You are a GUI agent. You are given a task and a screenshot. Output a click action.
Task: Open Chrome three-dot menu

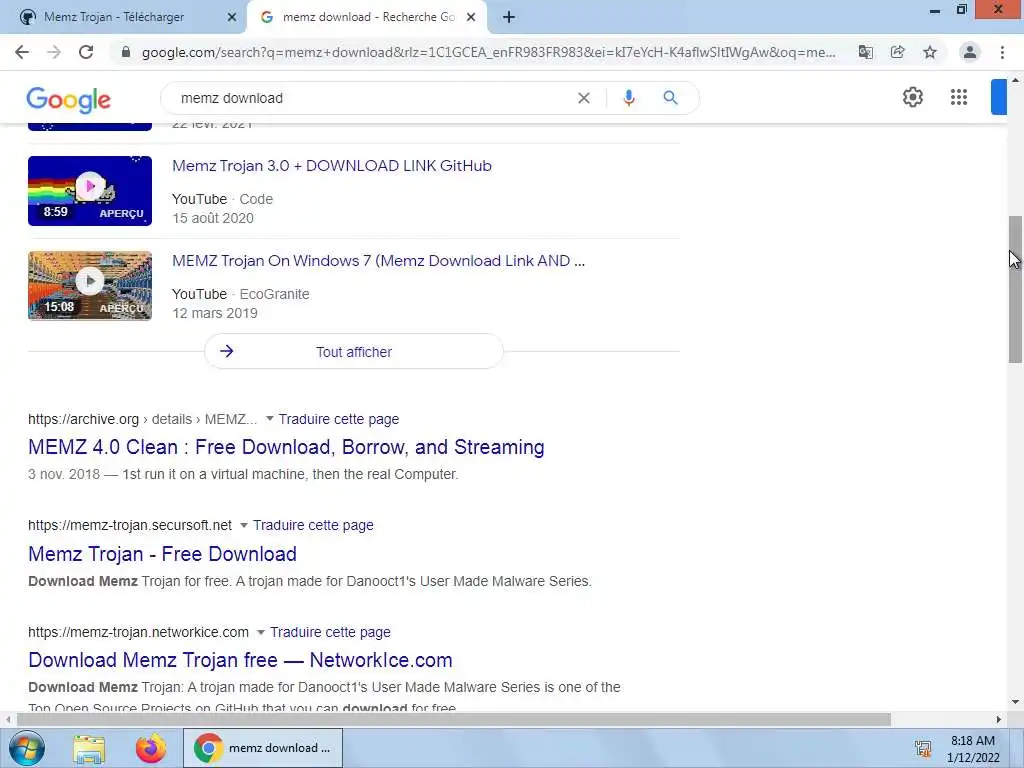click(x=1002, y=52)
